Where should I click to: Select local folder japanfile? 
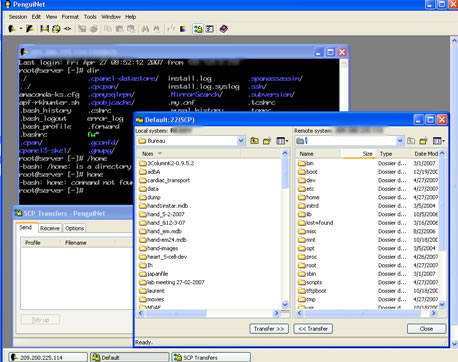pyautogui.click(x=154, y=274)
